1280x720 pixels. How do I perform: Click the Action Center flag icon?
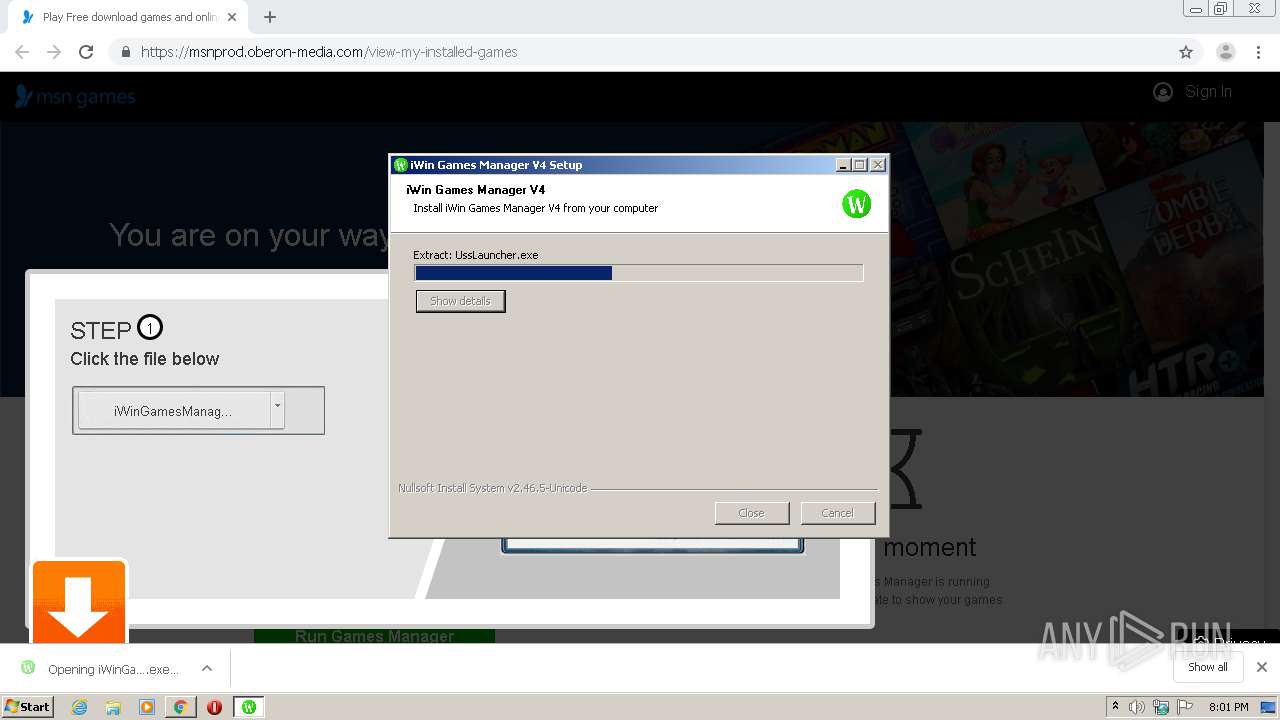click(1185, 707)
